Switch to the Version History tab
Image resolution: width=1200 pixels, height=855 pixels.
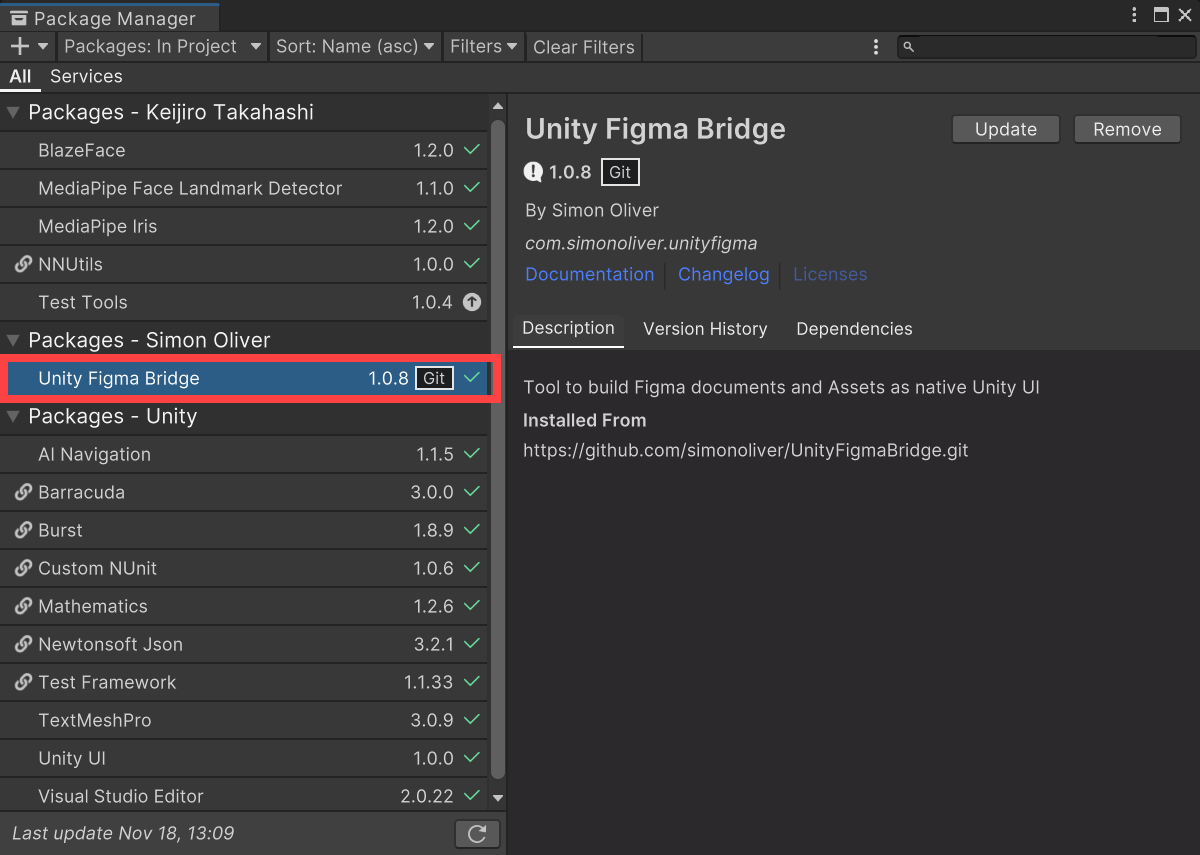[x=705, y=329]
